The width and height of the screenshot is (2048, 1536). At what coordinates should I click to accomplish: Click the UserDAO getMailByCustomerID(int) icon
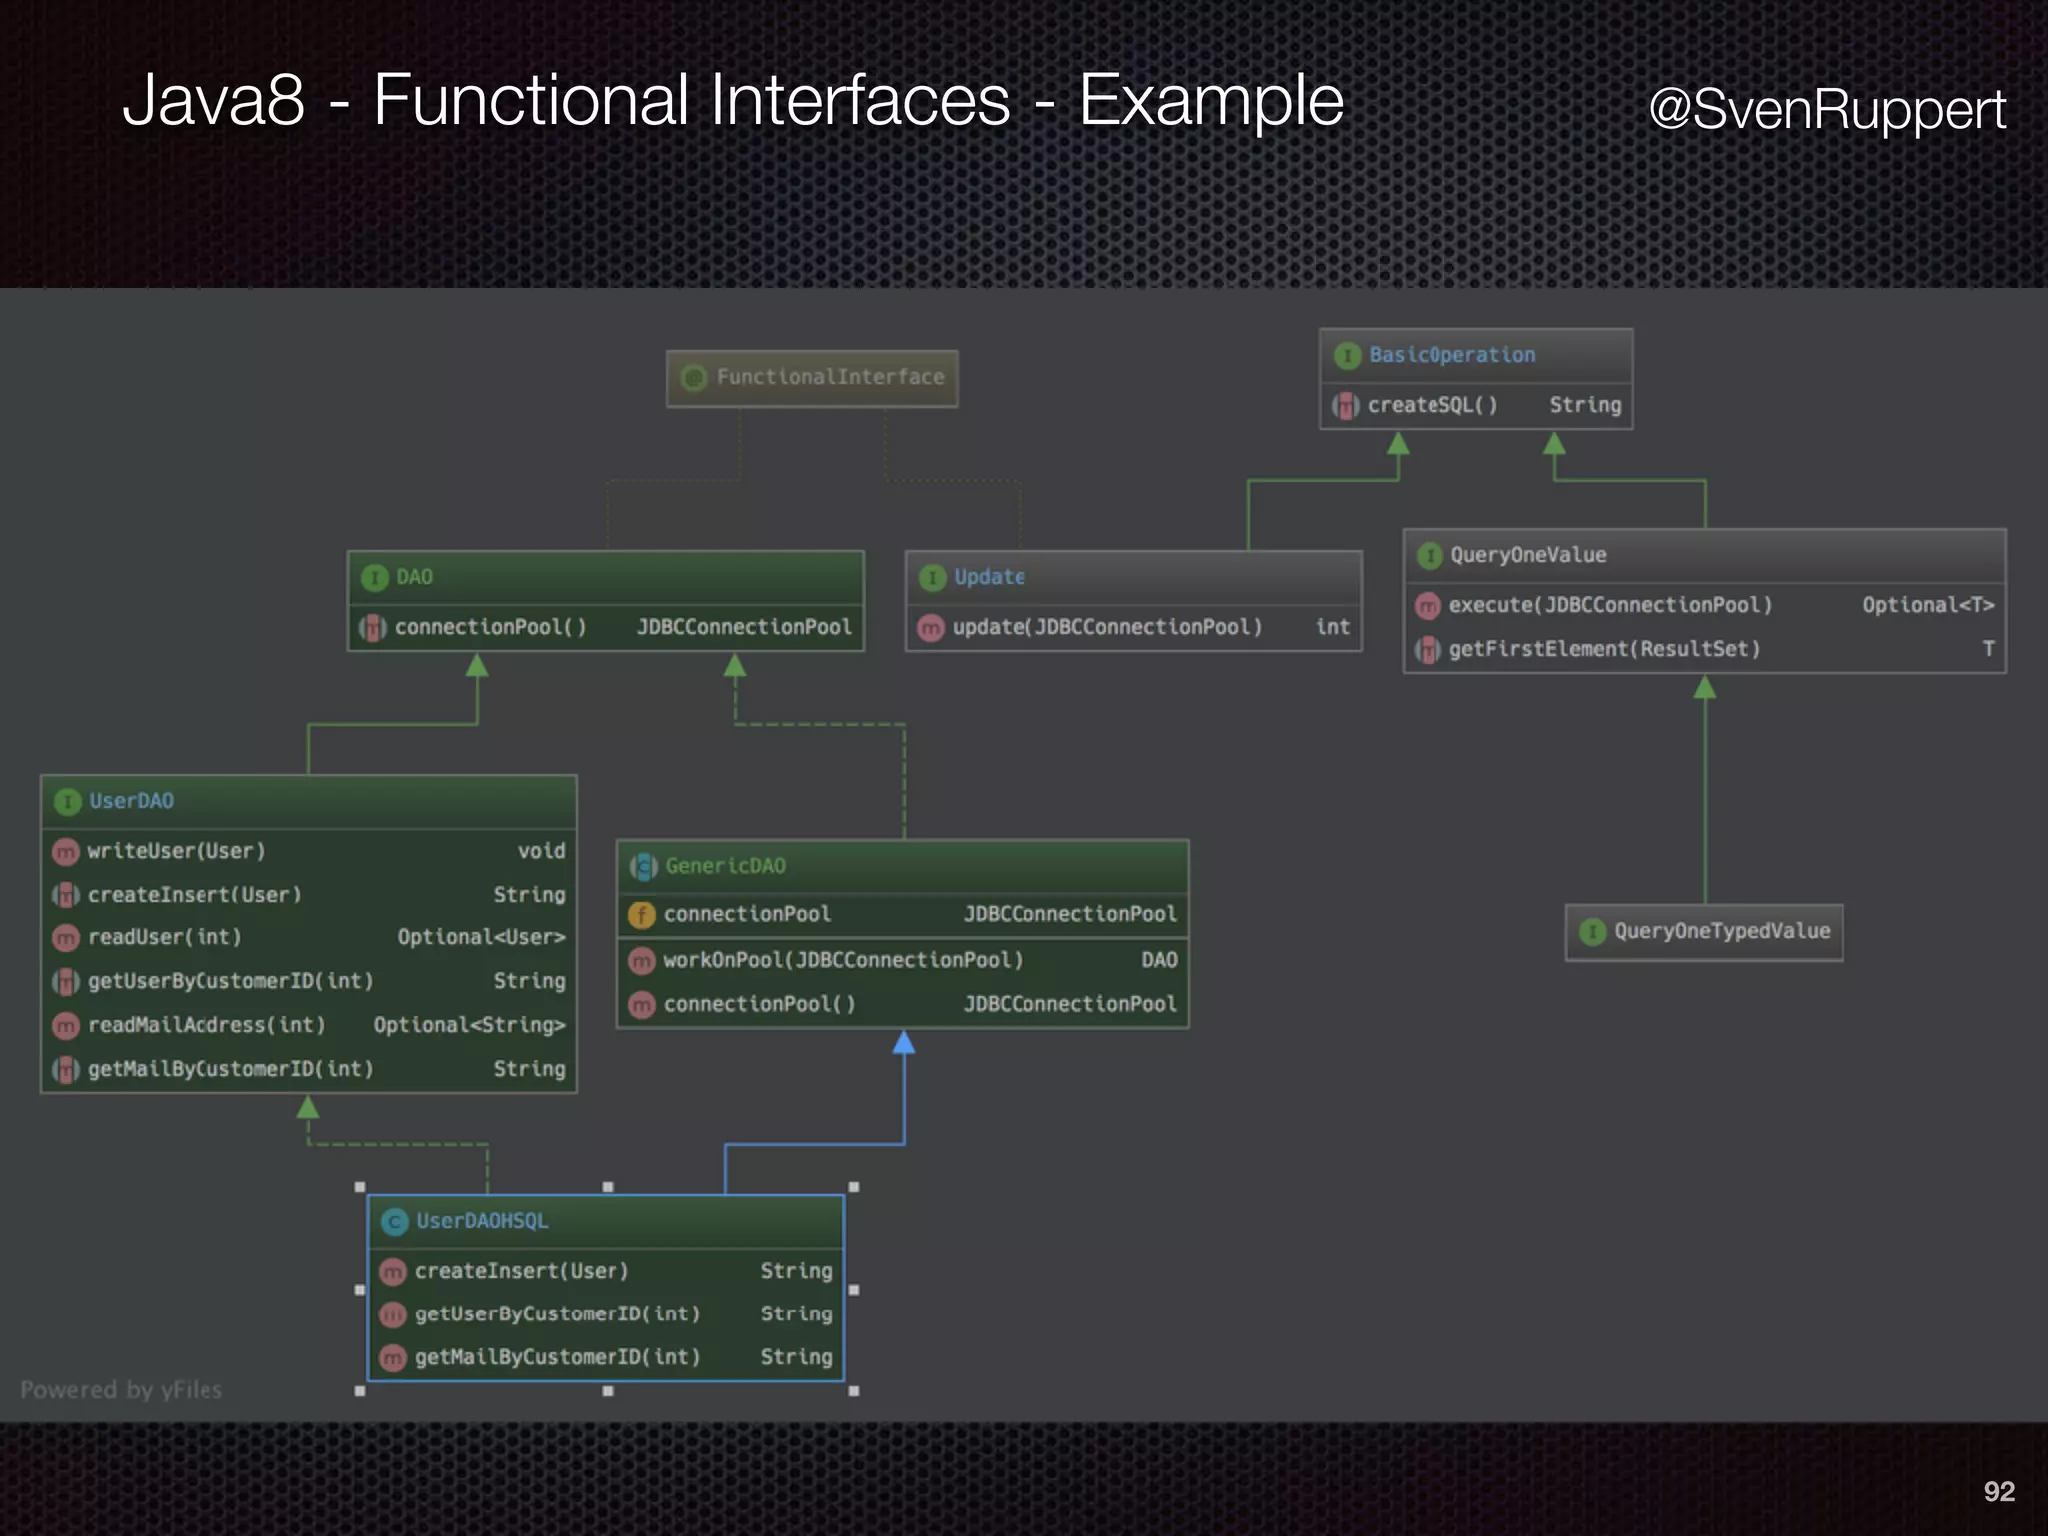point(66,1069)
